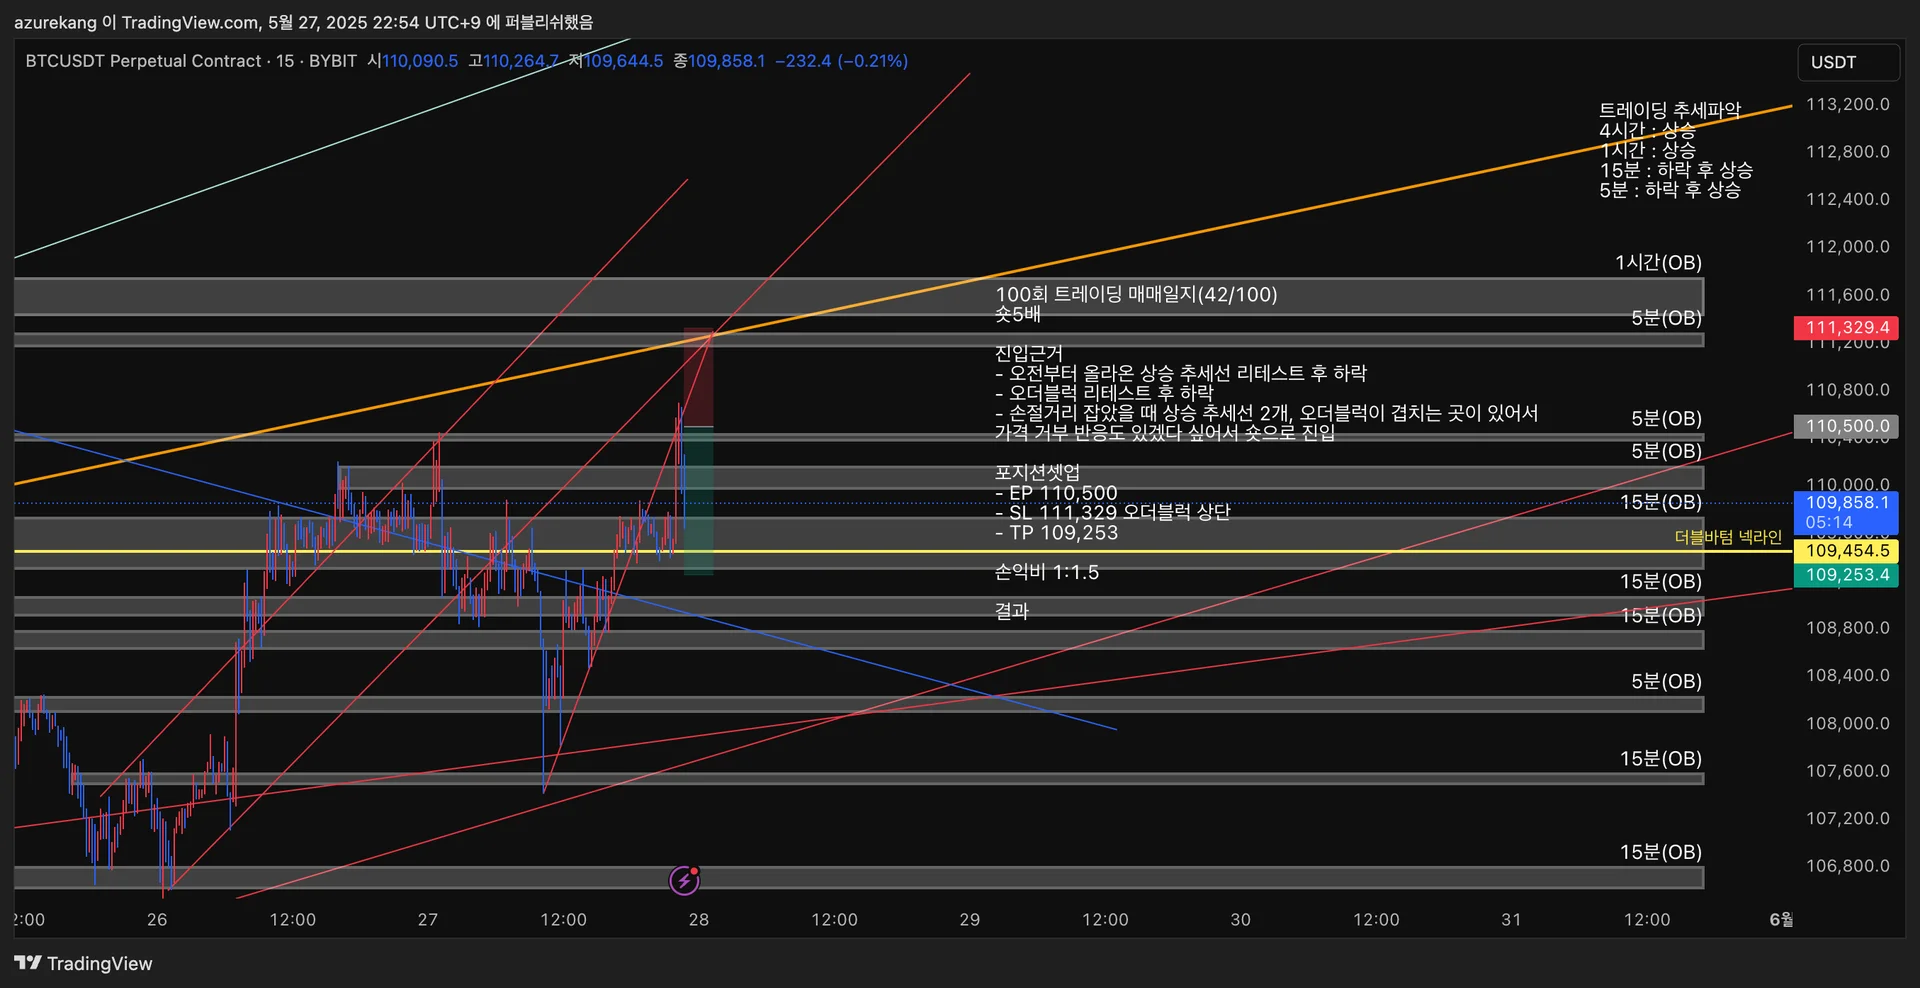This screenshot has width=1920, height=988.
Task: Click the low value 109,644.5 in legend
Action: coord(624,61)
